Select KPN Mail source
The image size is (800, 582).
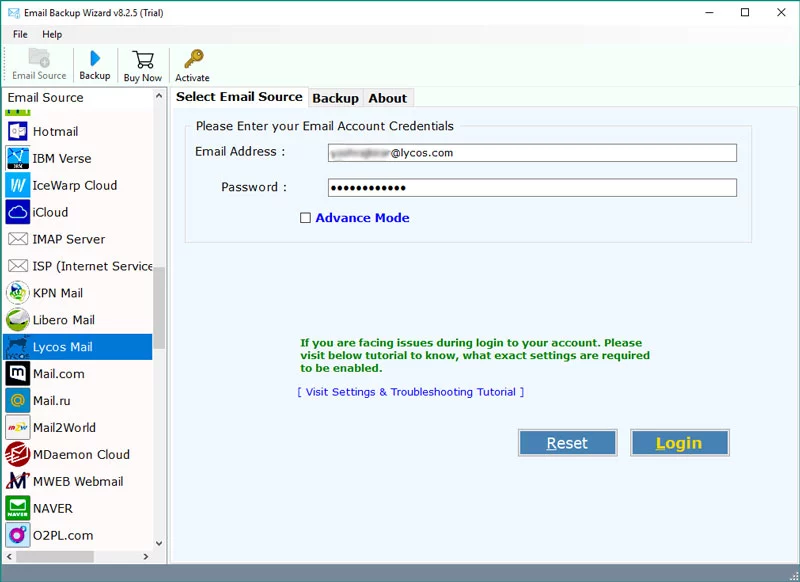click(x=57, y=293)
